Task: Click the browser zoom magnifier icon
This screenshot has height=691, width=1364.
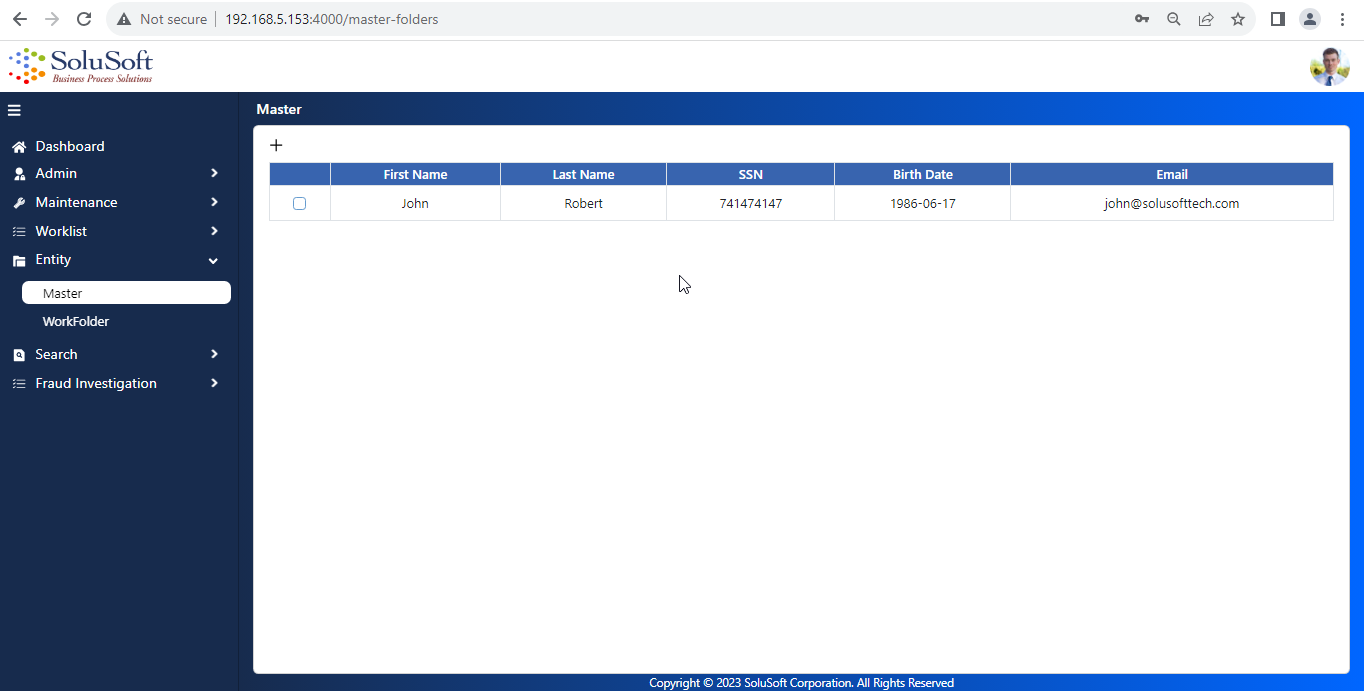Action: 1174,19
